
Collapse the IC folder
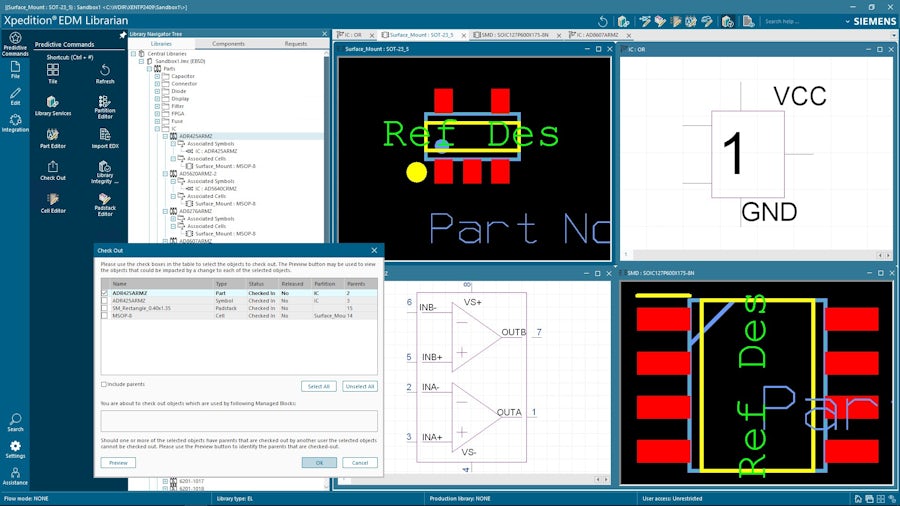coord(157,129)
